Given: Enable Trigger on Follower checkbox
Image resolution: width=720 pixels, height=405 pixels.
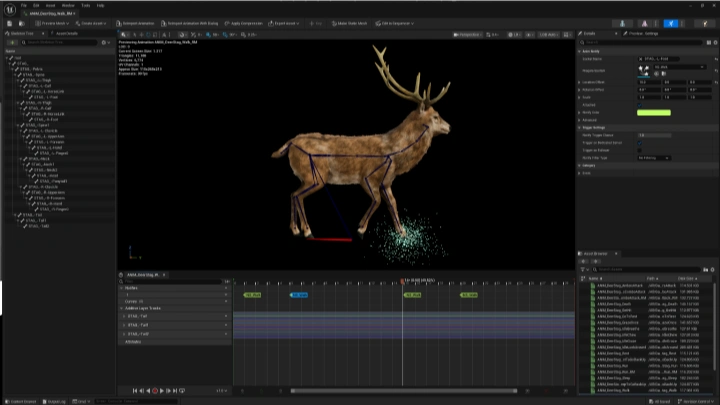Looking at the screenshot, I should (x=640, y=150).
